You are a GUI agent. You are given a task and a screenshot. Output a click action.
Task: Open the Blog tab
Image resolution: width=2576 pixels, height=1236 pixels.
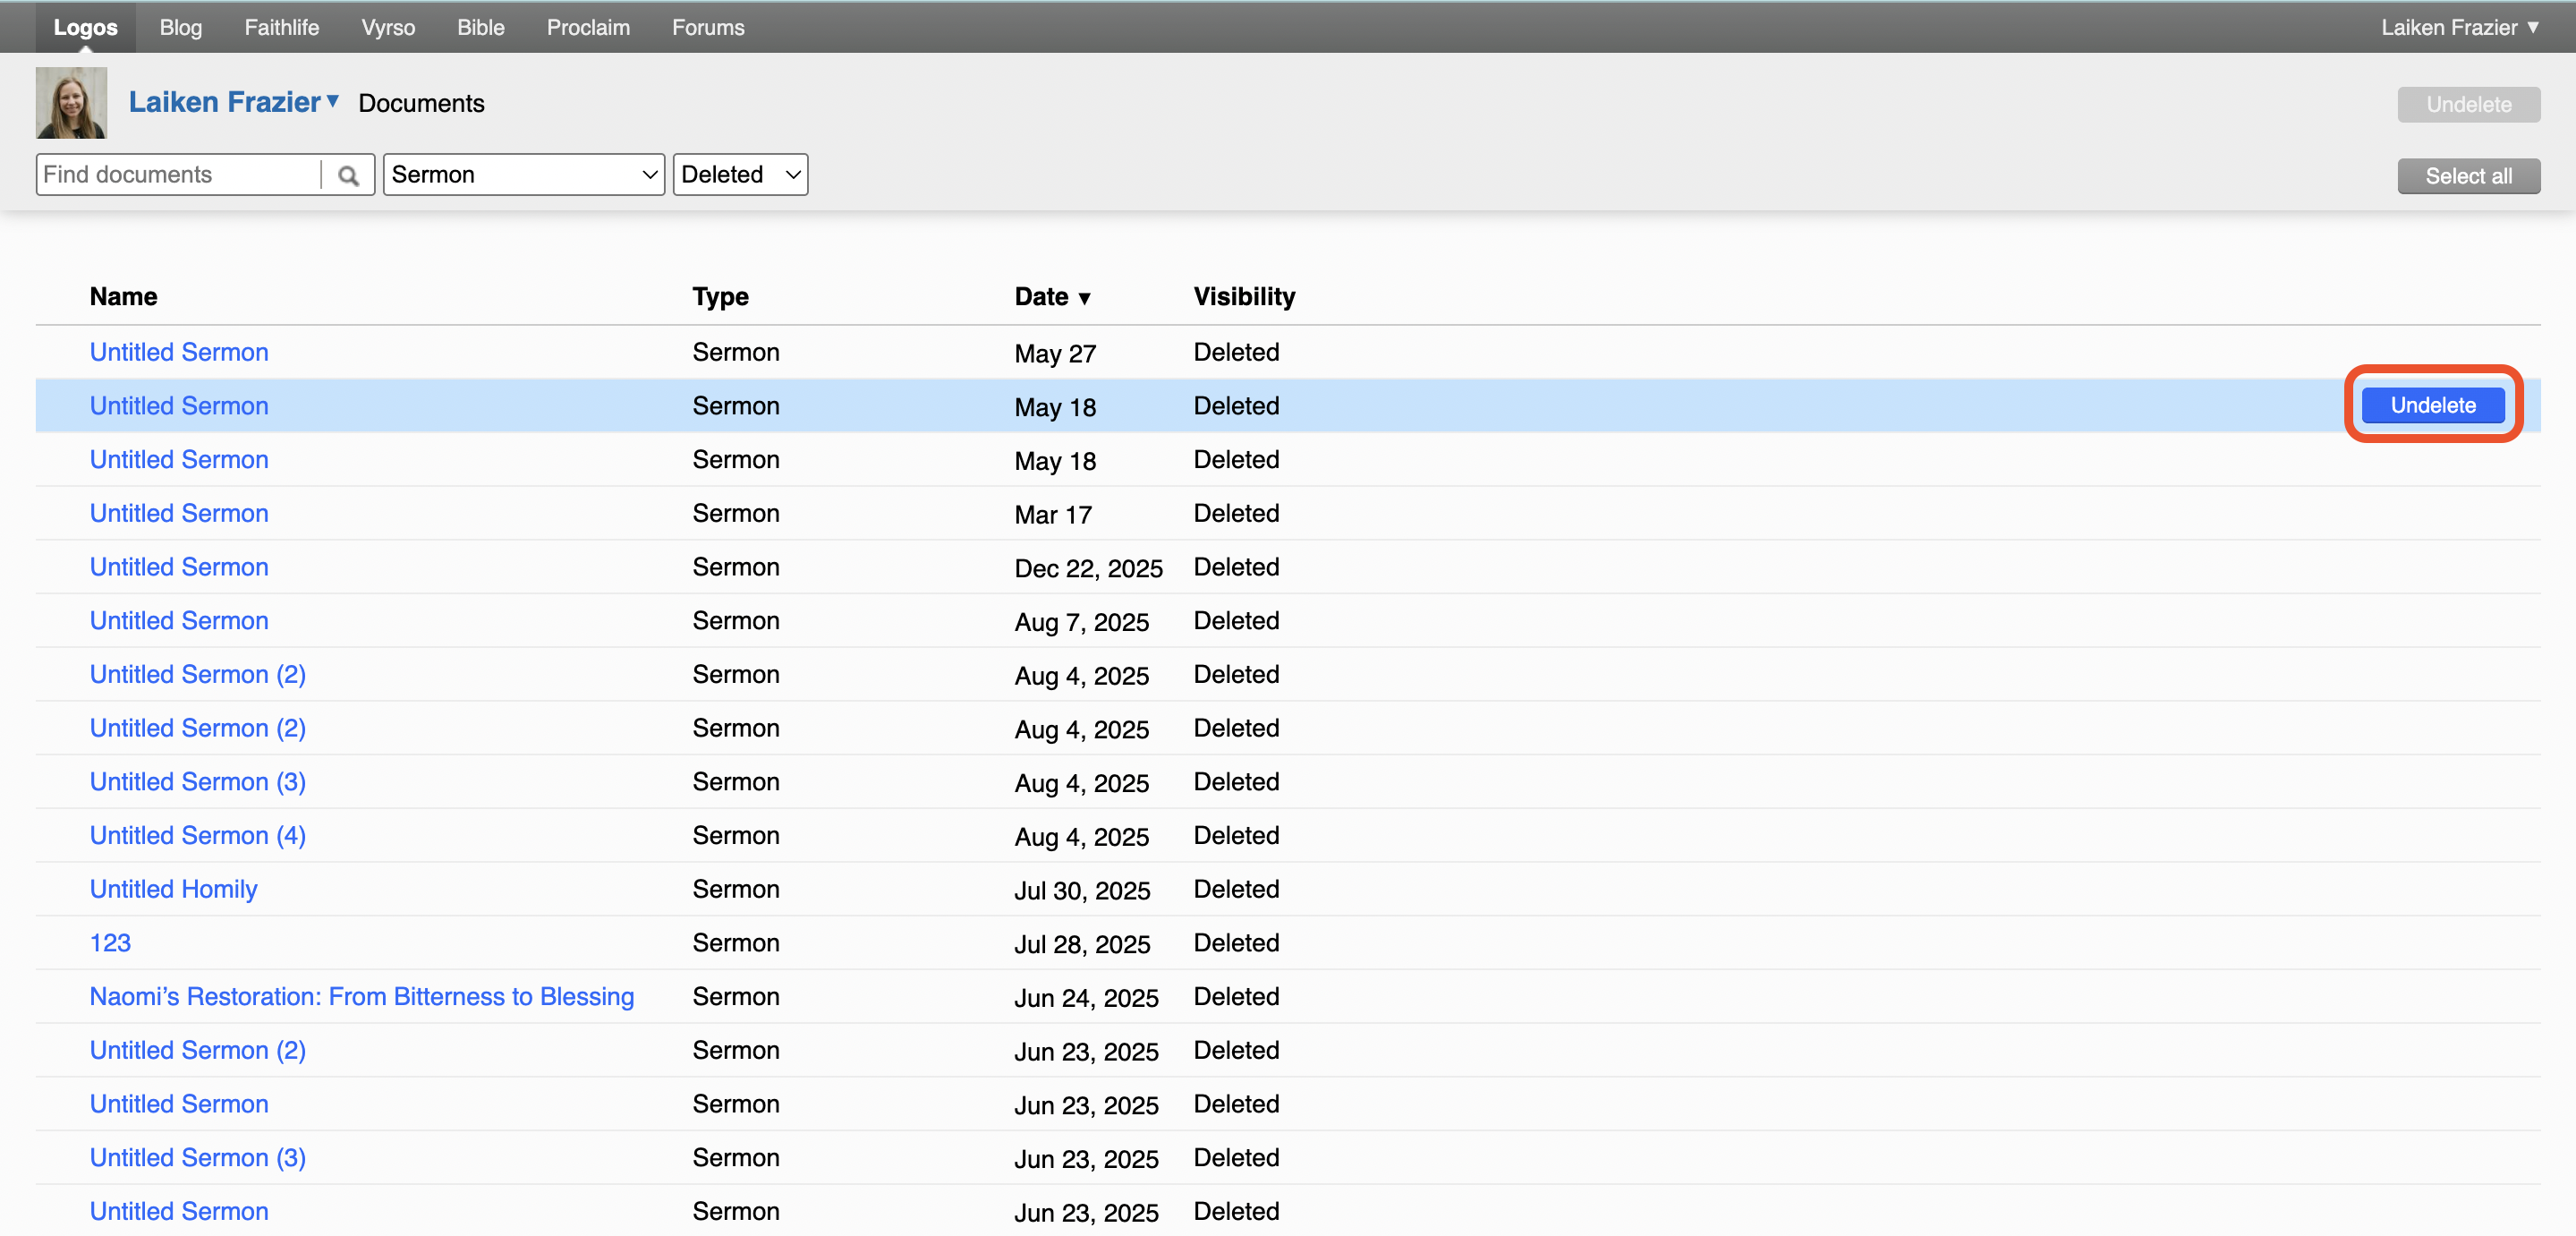coord(181,27)
